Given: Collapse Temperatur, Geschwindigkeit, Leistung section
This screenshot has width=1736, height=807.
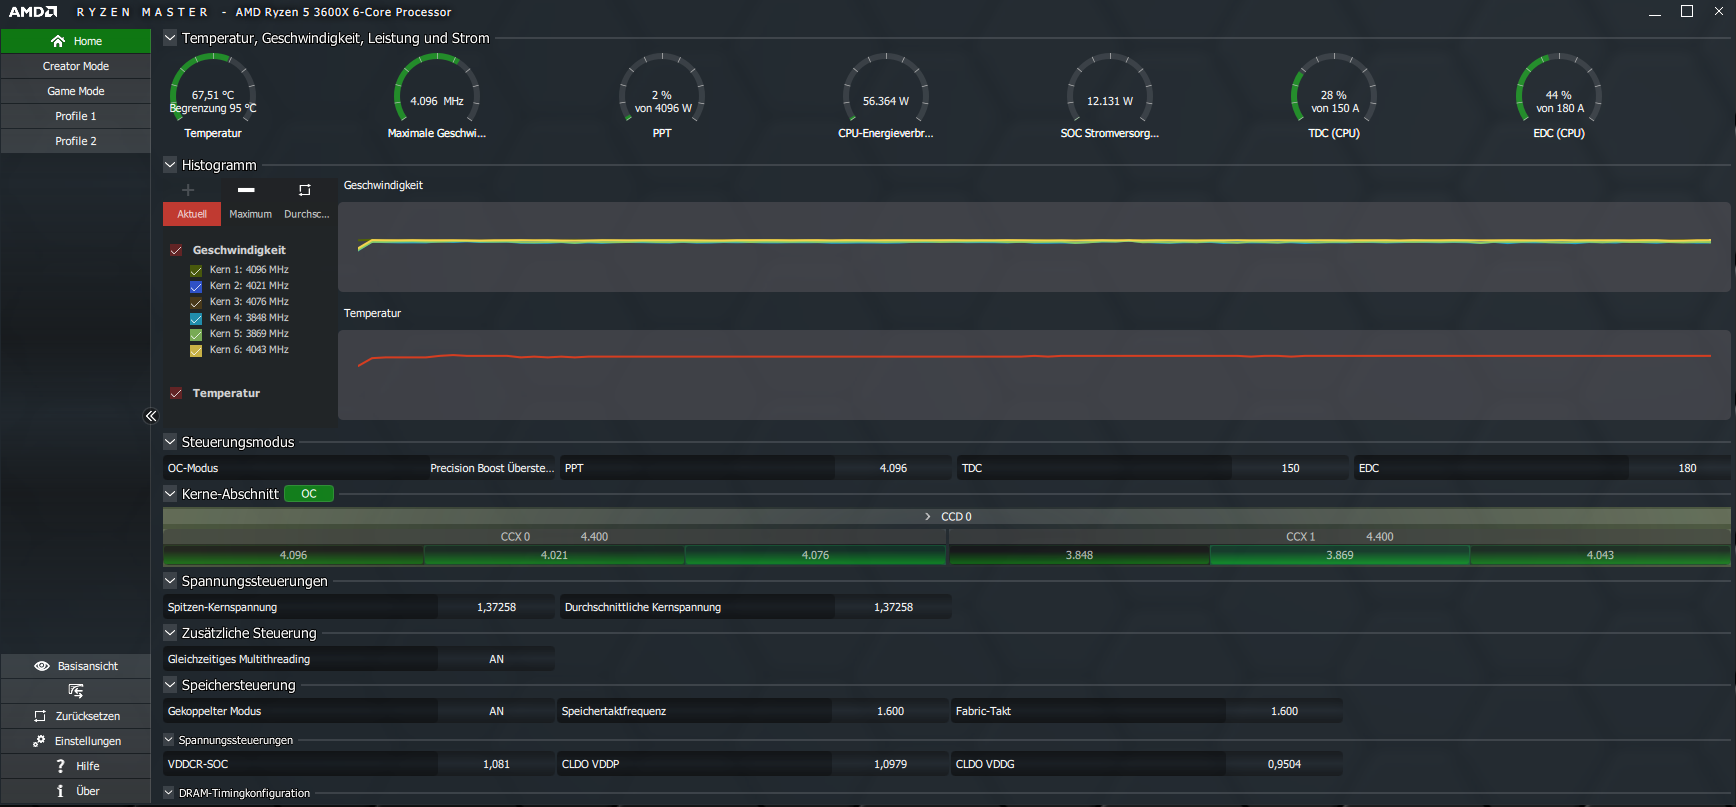Looking at the screenshot, I should [x=170, y=38].
